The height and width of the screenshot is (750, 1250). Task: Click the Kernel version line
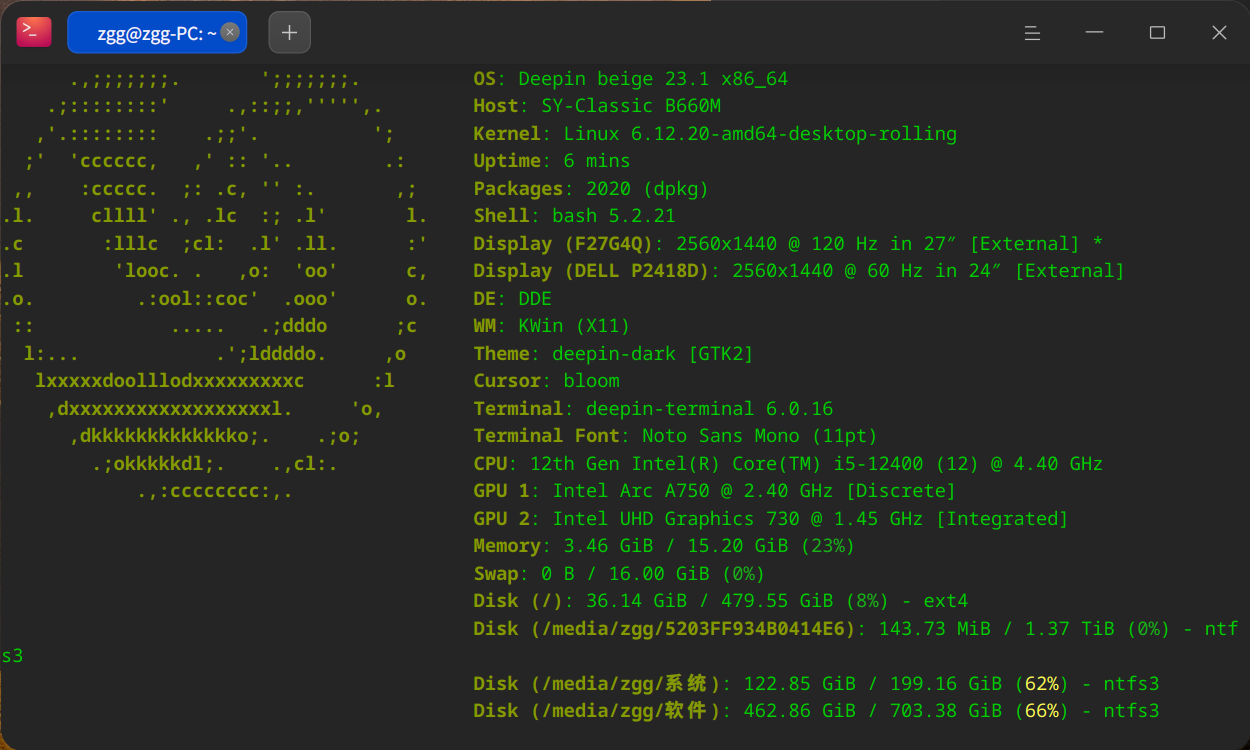click(715, 134)
